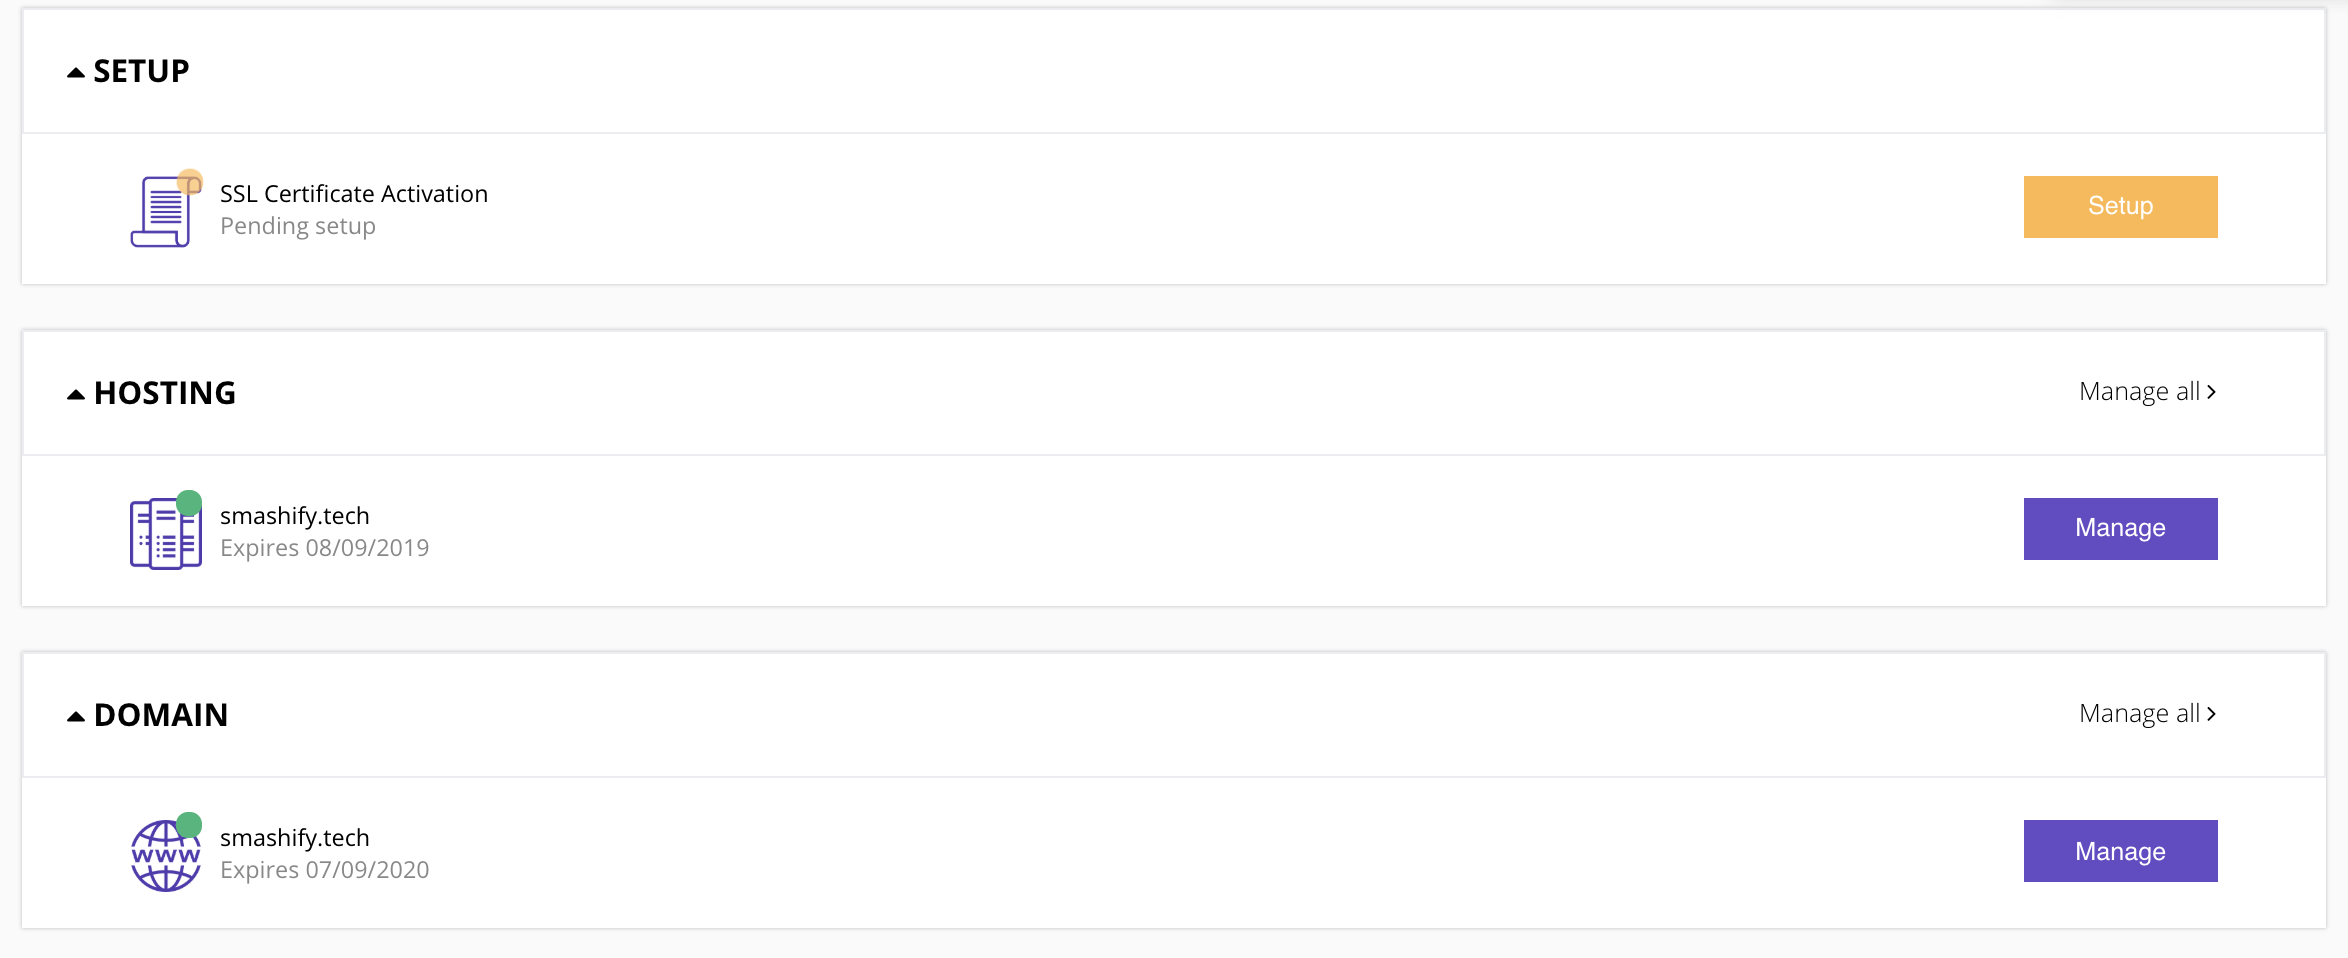2348x958 pixels.
Task: Select SSL Certificate Activation title text
Action: tap(354, 194)
